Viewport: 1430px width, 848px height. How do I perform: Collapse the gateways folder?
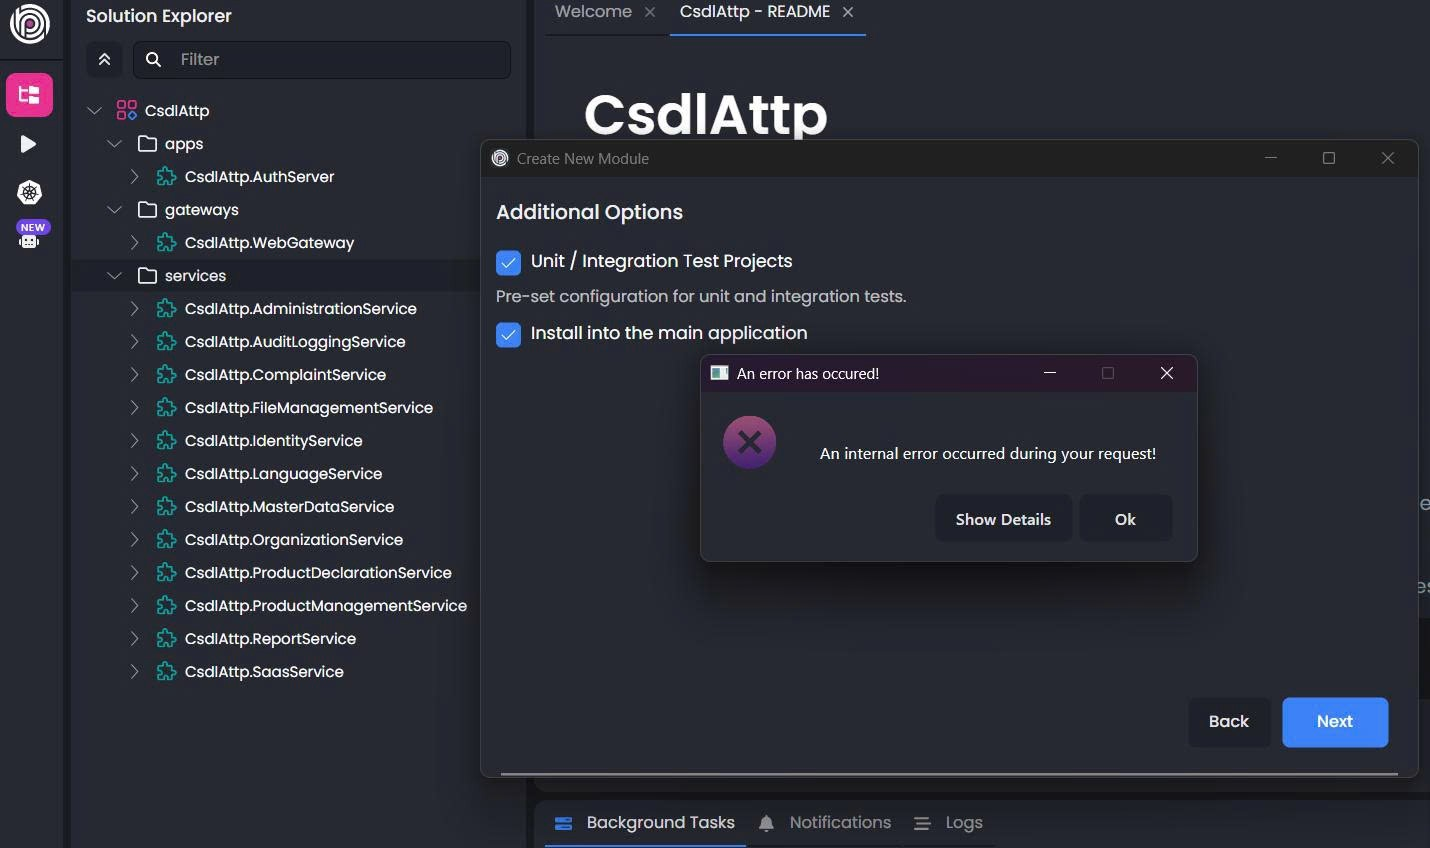115,210
